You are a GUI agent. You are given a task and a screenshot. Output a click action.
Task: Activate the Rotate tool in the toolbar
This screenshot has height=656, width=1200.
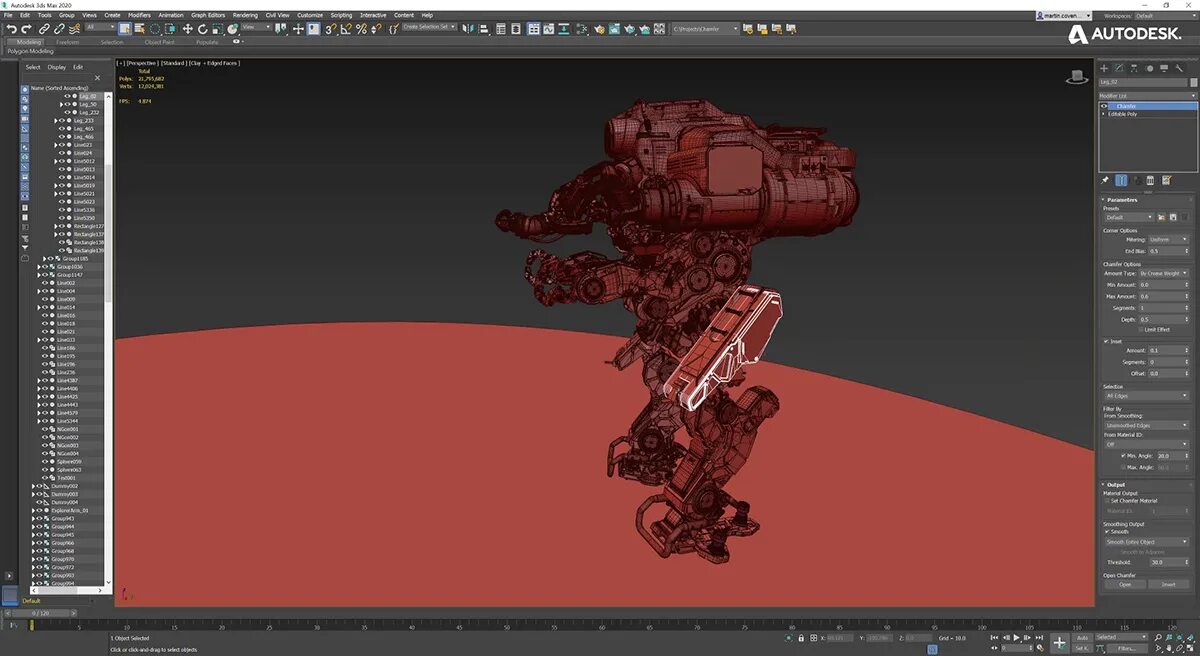coord(202,29)
